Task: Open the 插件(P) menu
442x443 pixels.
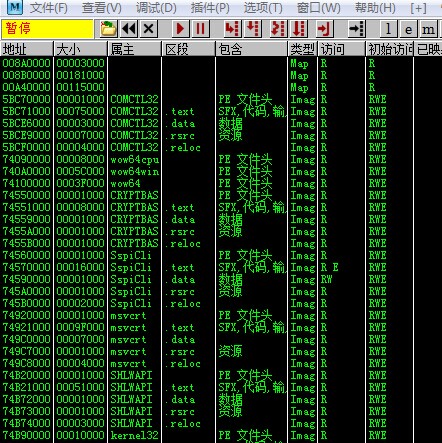Action: pyautogui.click(x=210, y=8)
